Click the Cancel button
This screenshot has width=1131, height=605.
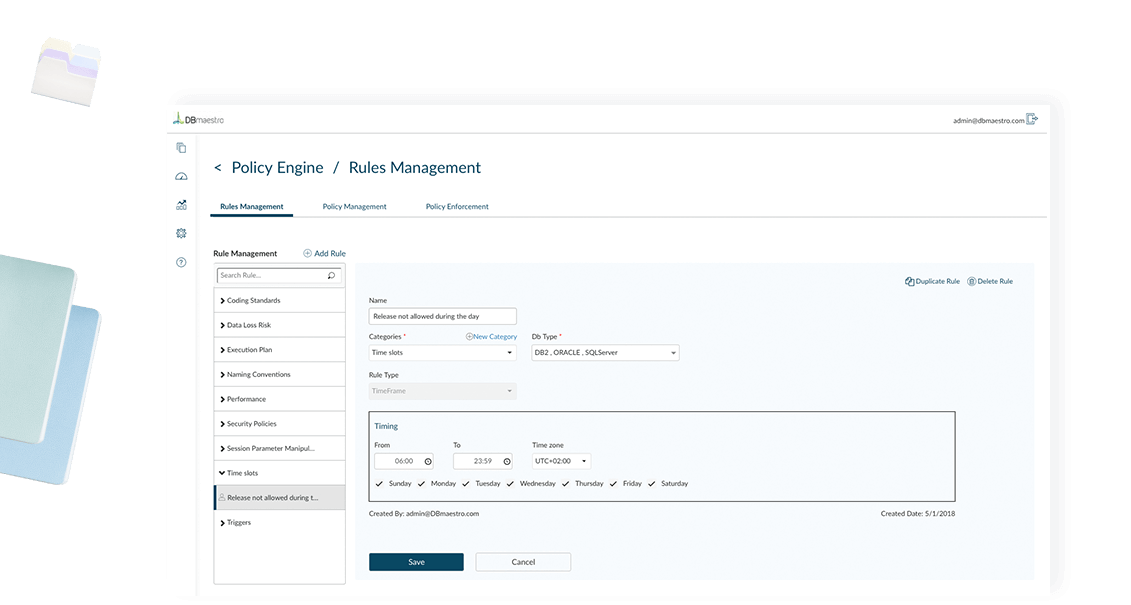[x=523, y=562]
